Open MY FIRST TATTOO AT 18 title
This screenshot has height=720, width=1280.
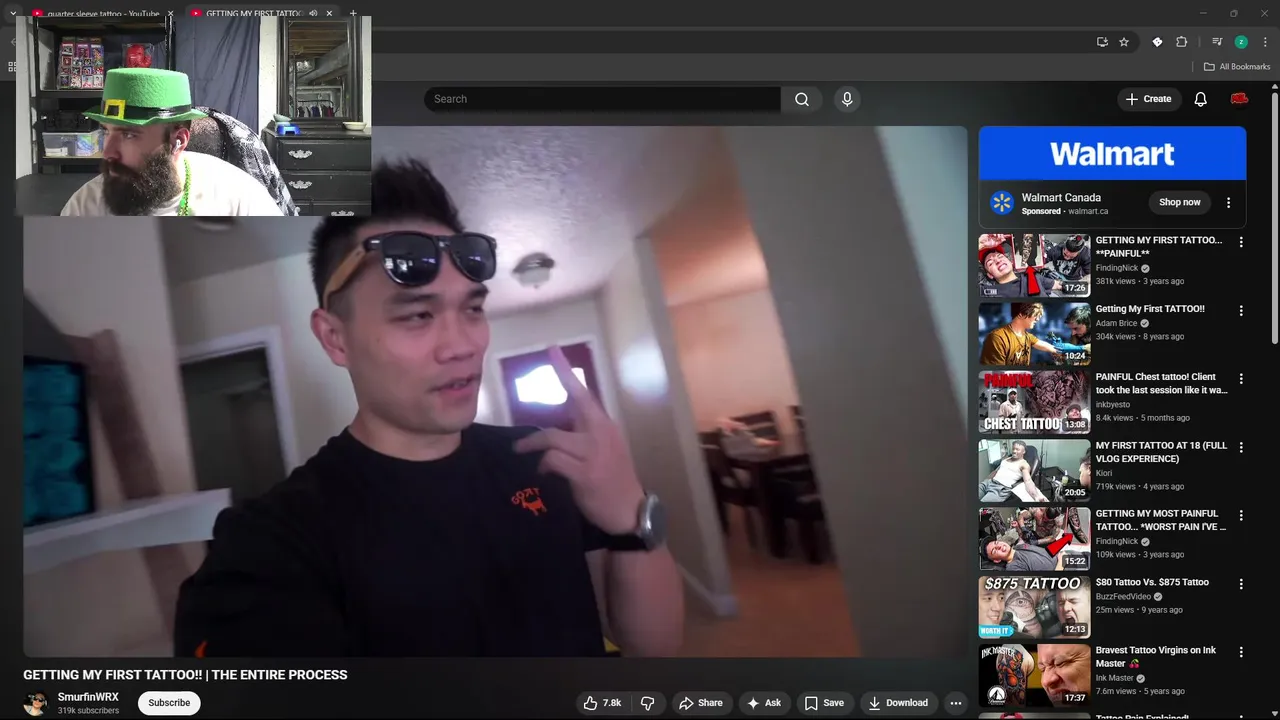(x=1161, y=452)
